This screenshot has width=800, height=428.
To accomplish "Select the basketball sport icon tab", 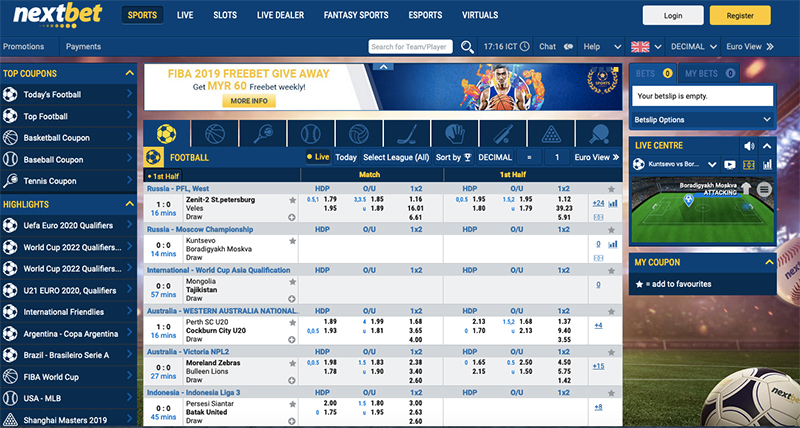I will [215, 134].
